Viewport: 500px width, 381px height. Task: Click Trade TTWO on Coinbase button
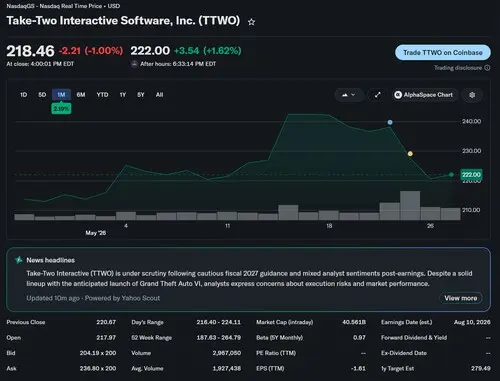(443, 53)
